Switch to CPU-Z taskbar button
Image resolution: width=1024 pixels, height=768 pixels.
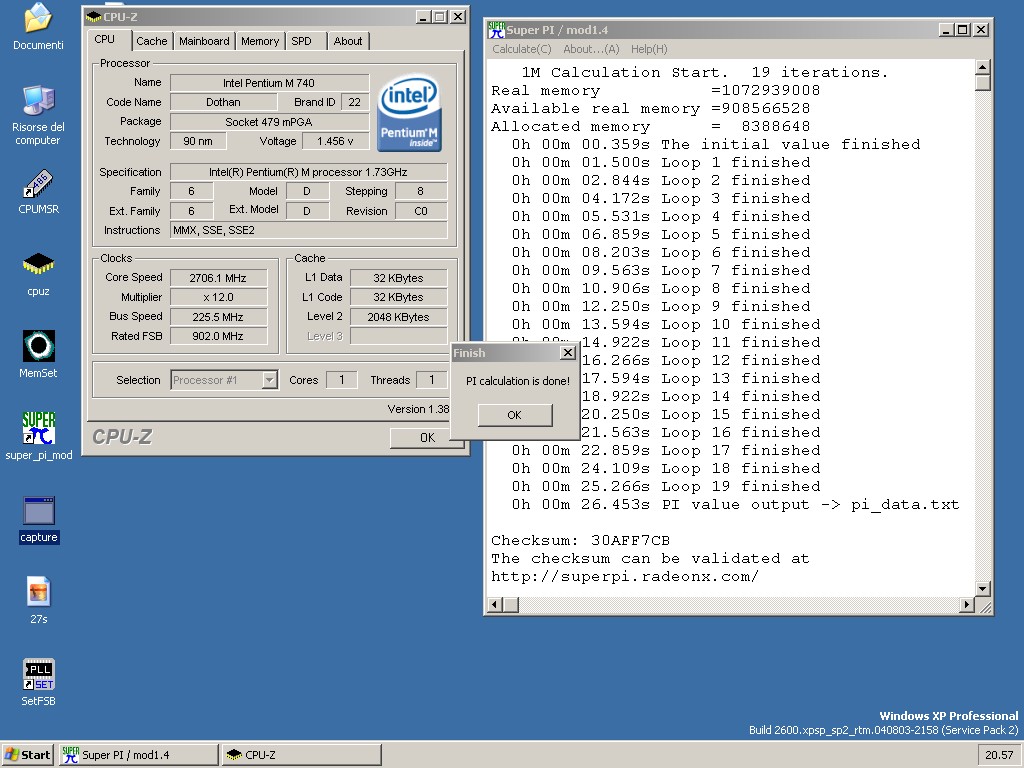click(301, 754)
